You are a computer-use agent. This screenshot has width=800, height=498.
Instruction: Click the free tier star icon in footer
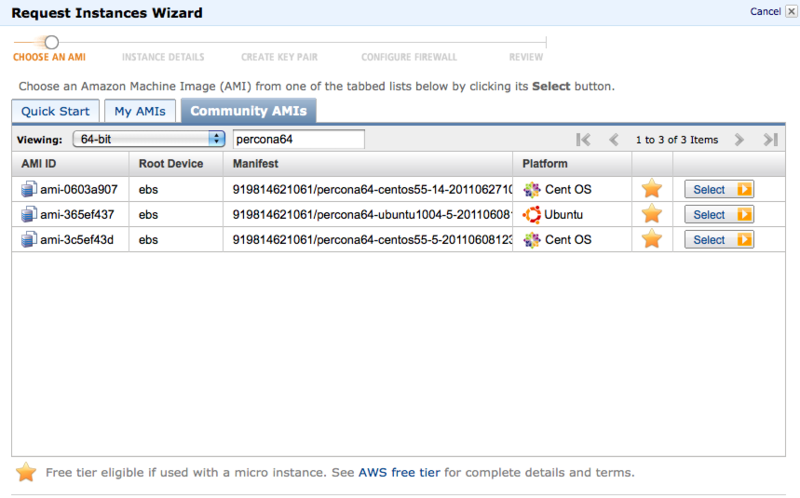[26, 472]
